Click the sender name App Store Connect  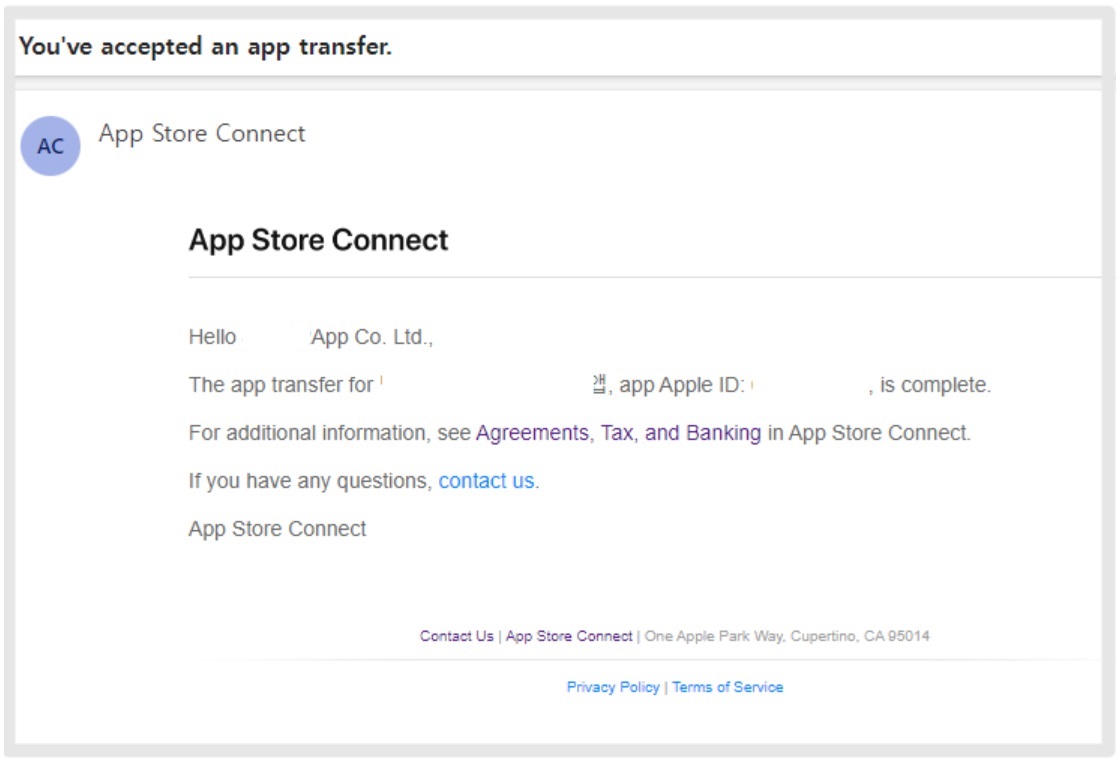[202, 134]
